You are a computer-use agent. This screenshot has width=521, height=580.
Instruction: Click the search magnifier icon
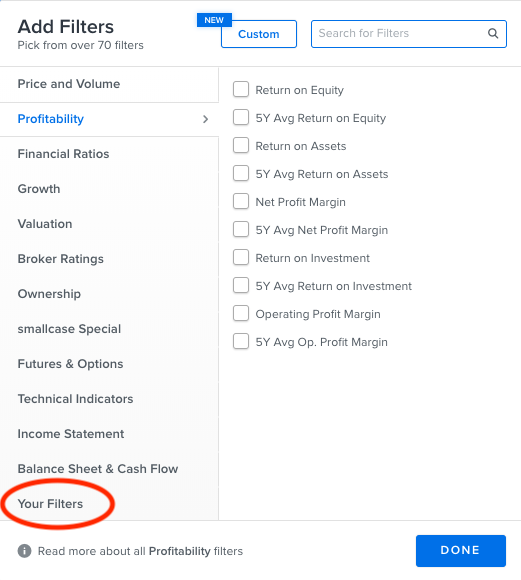493,34
